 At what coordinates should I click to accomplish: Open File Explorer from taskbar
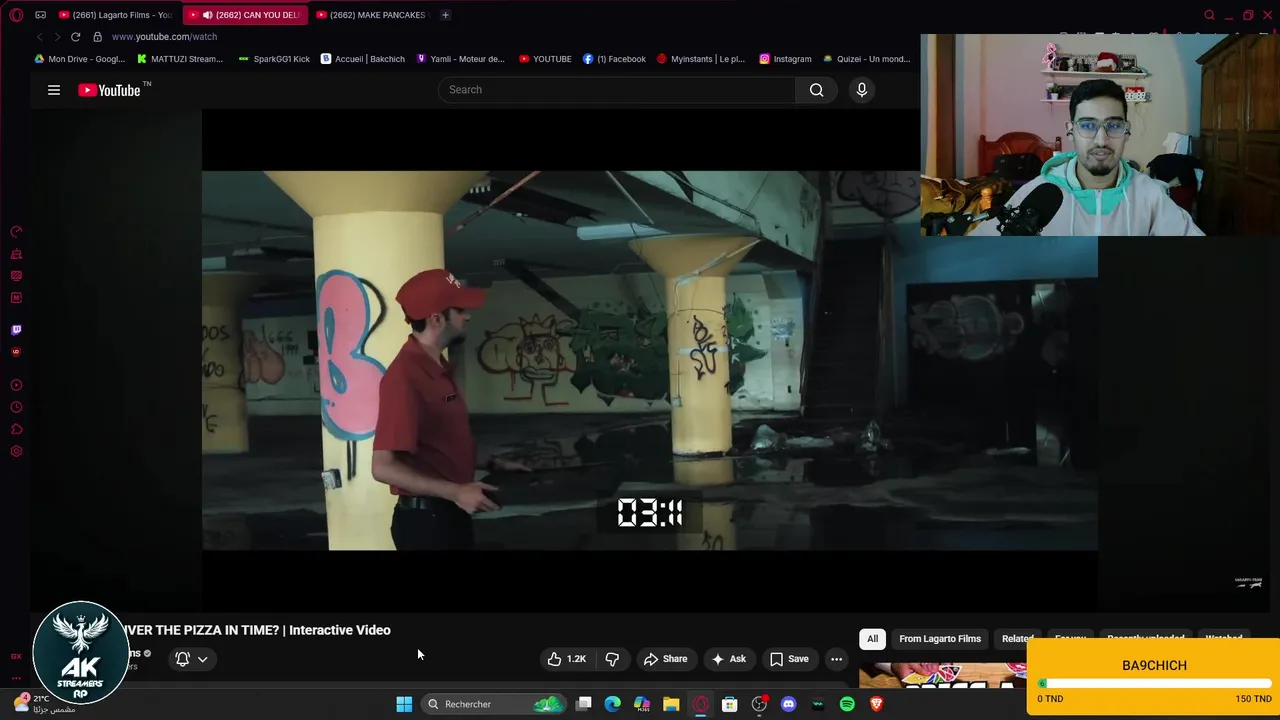(671, 704)
